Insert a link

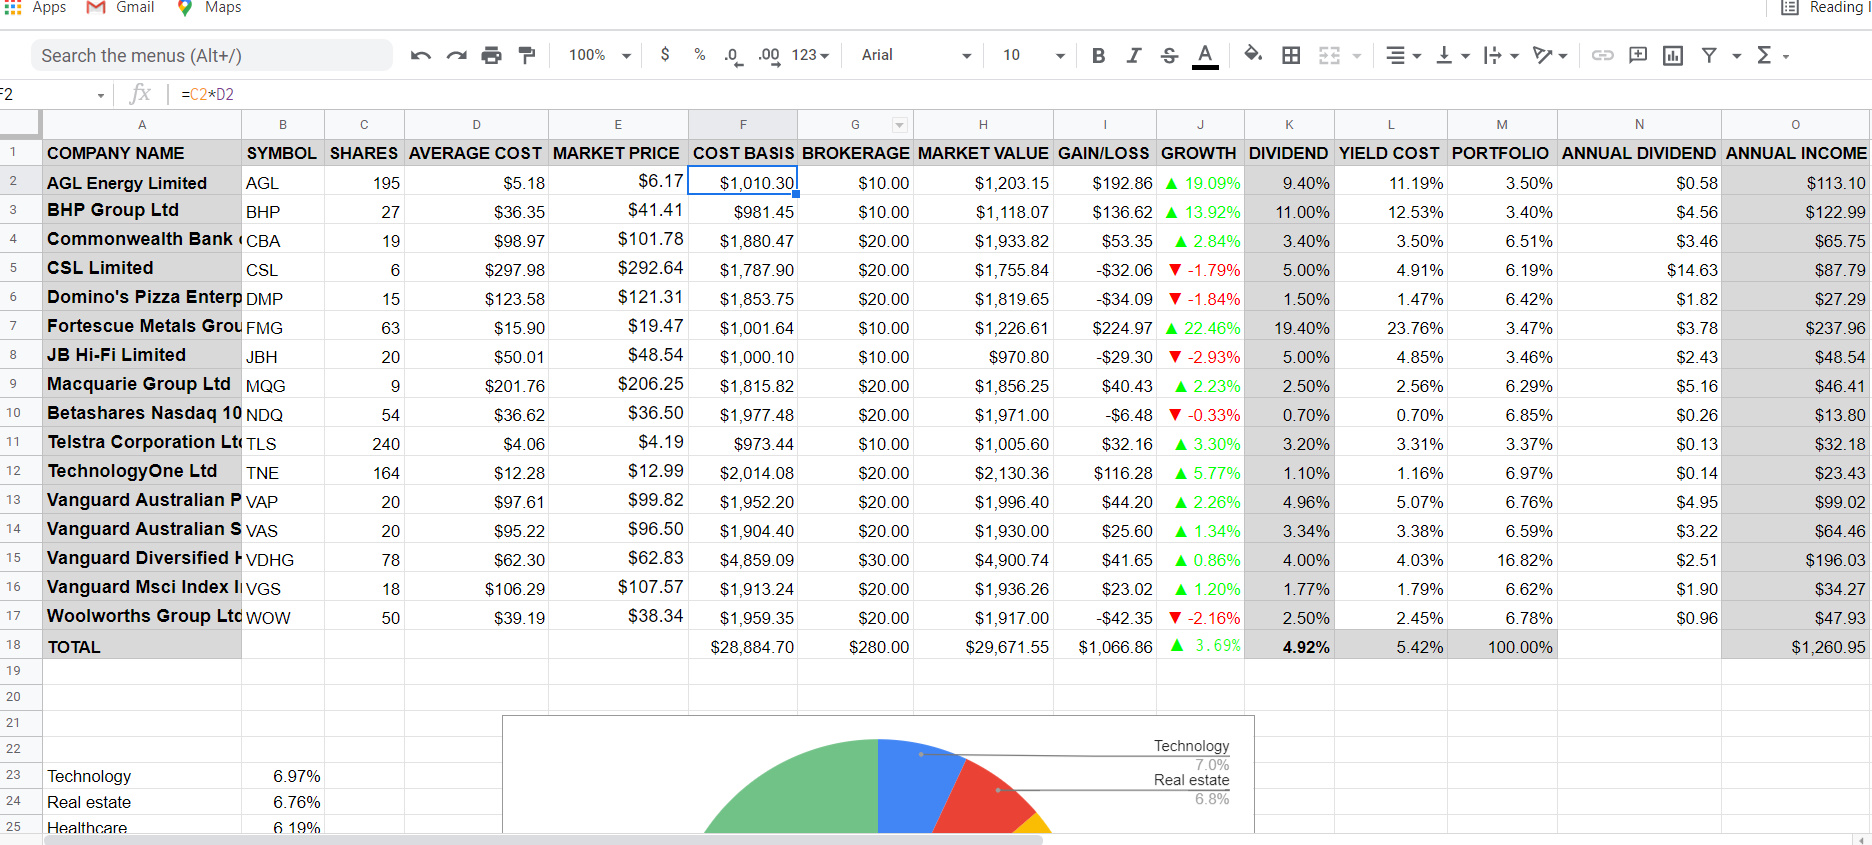pos(1602,56)
